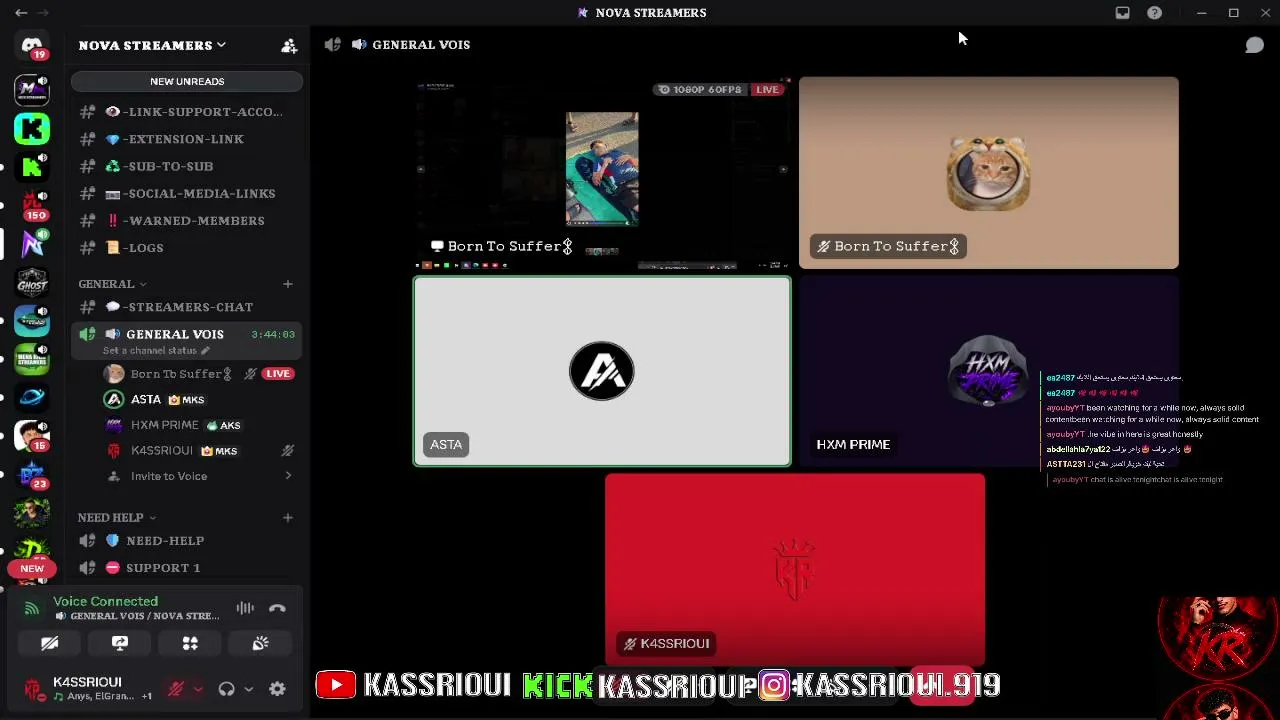Viewport: 1280px width, 720px height.
Task: Focus the ASTA video tile
Action: point(602,372)
